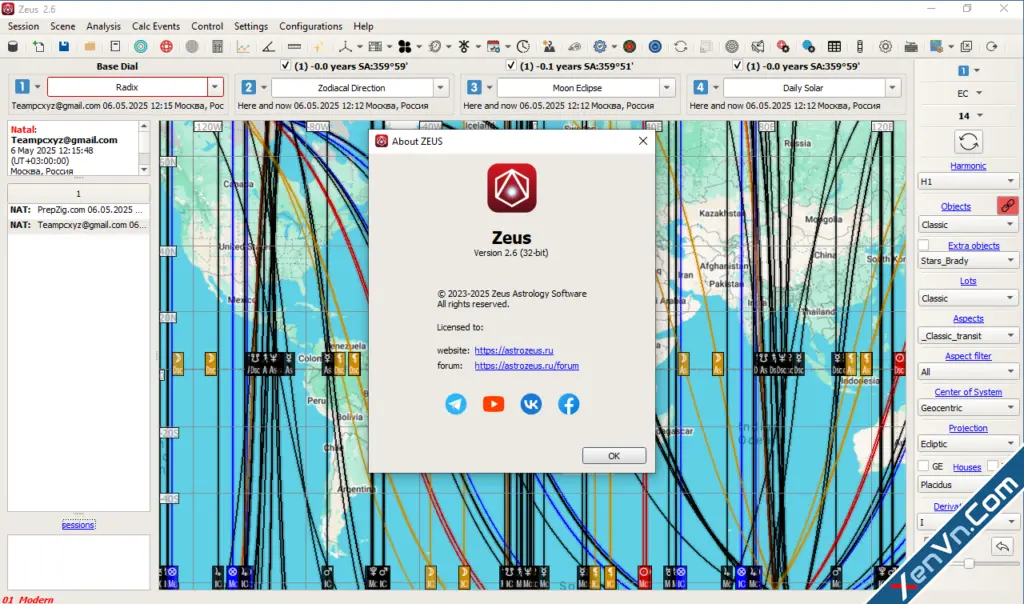1024x604 pixels.
Task: Open the line graph toolbar icon
Action: click(243, 46)
